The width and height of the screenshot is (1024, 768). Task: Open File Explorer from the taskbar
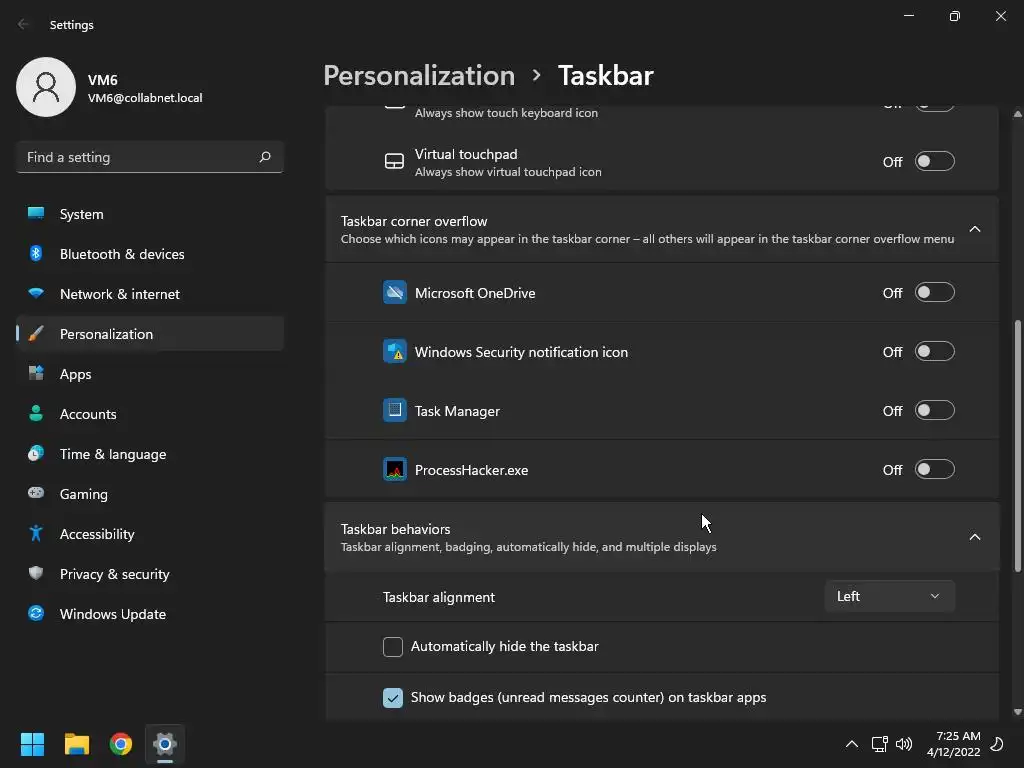click(x=77, y=744)
